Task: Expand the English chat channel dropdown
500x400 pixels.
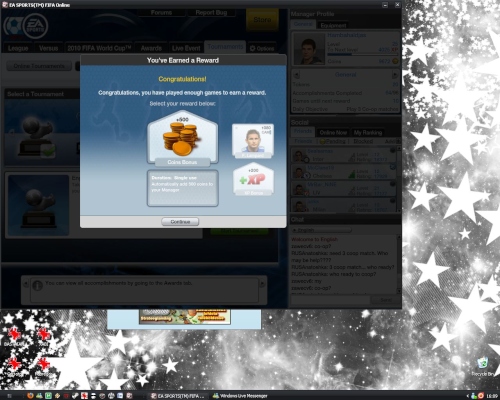Action: pos(321,230)
